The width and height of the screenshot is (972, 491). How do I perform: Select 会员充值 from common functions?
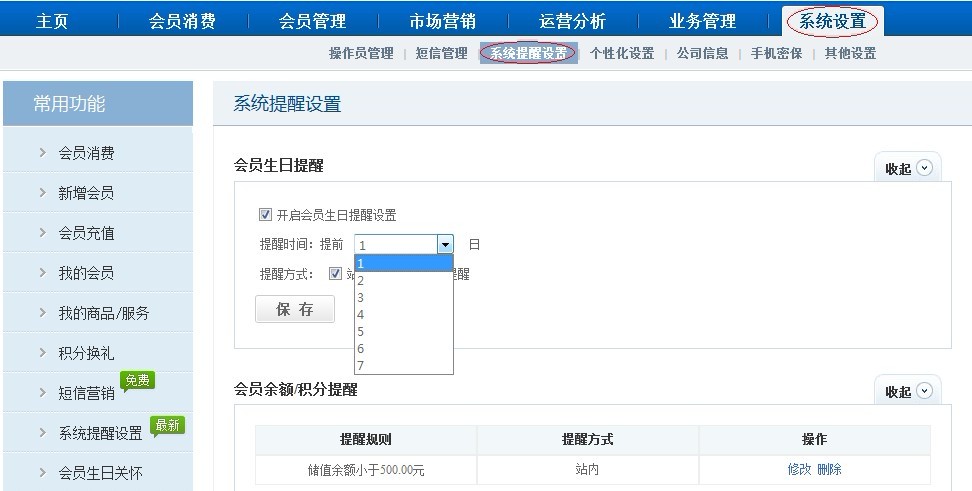click(86, 233)
